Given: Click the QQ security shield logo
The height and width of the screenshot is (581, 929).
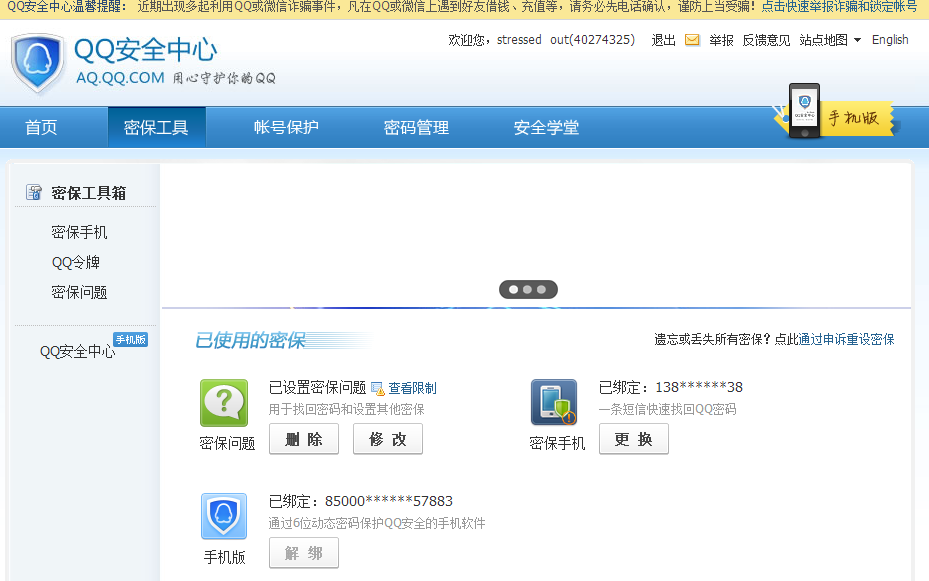Looking at the screenshot, I should 38,63.
